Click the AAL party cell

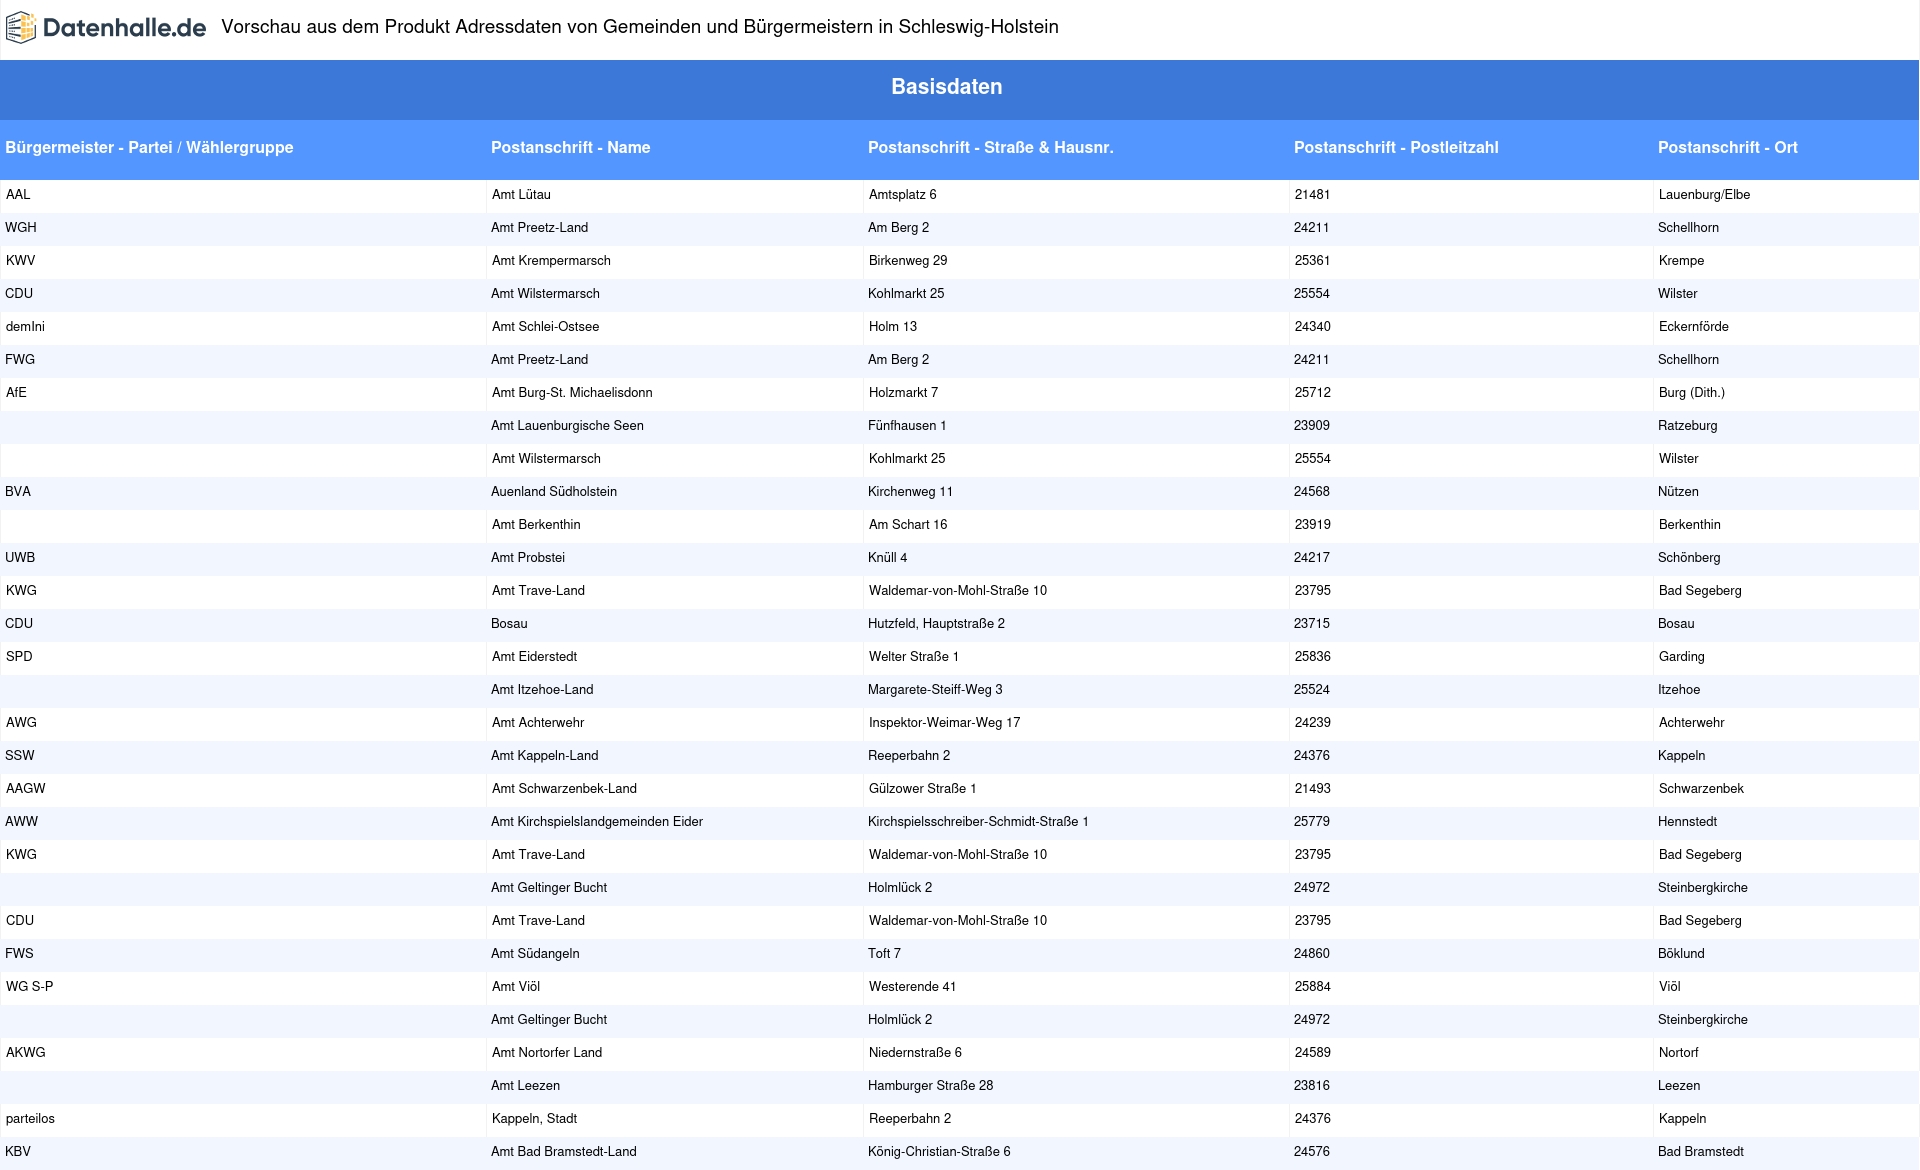18,195
